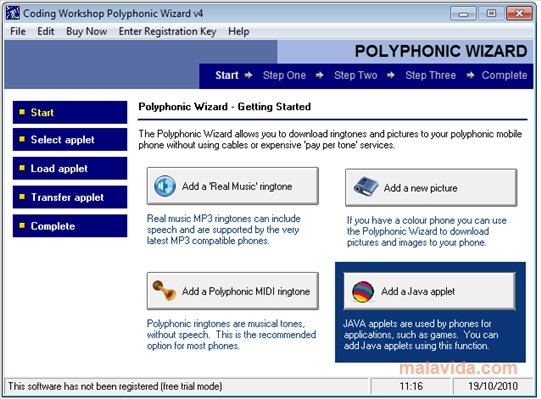
Task: Open the Enter Registration Key menu
Action: 167,31
